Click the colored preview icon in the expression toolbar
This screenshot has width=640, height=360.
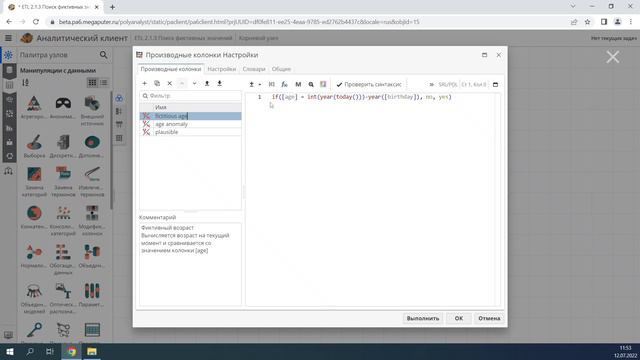323,84
